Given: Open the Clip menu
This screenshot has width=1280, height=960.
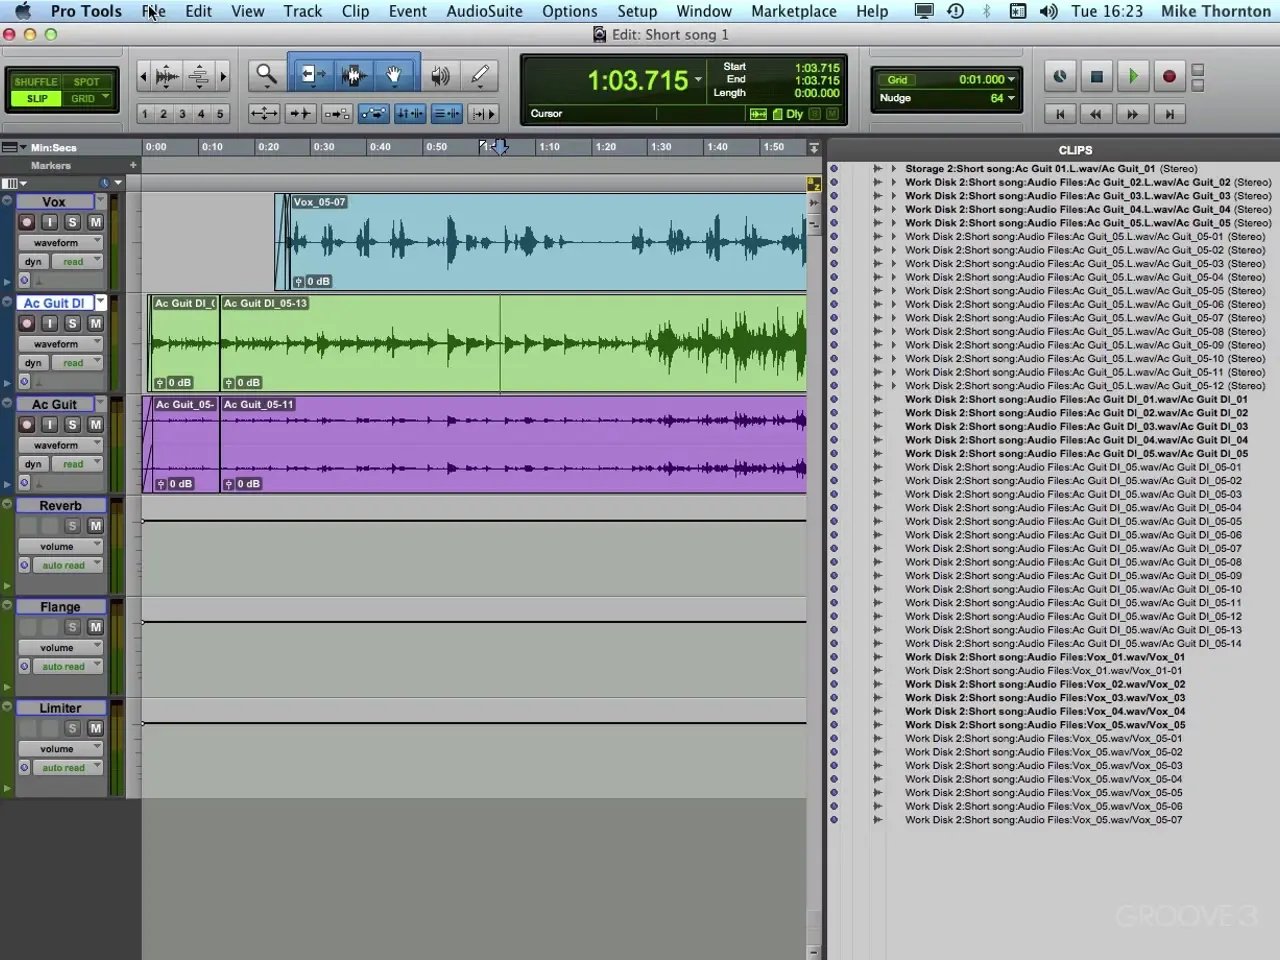Looking at the screenshot, I should (x=355, y=11).
